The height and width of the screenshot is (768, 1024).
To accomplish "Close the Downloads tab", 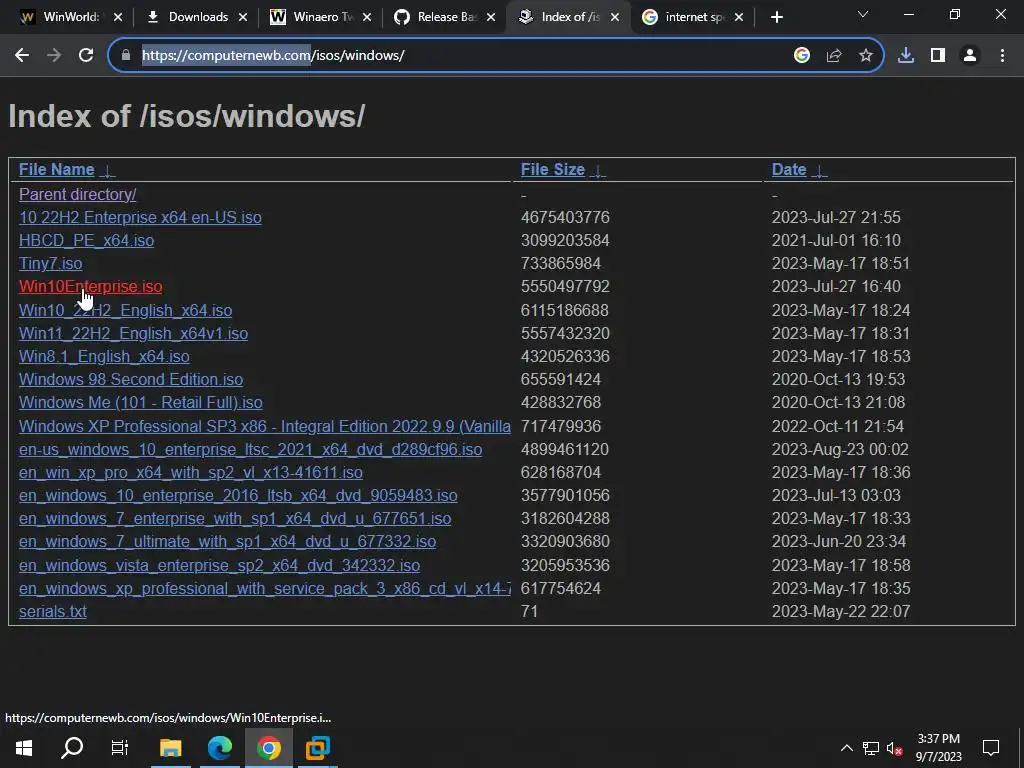I will (243, 17).
